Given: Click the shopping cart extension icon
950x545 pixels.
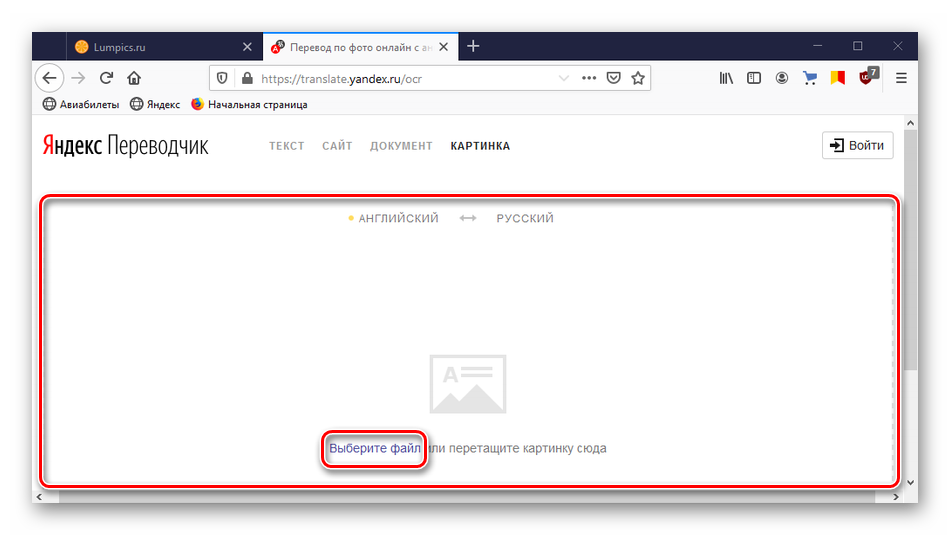Looking at the screenshot, I should (x=810, y=78).
